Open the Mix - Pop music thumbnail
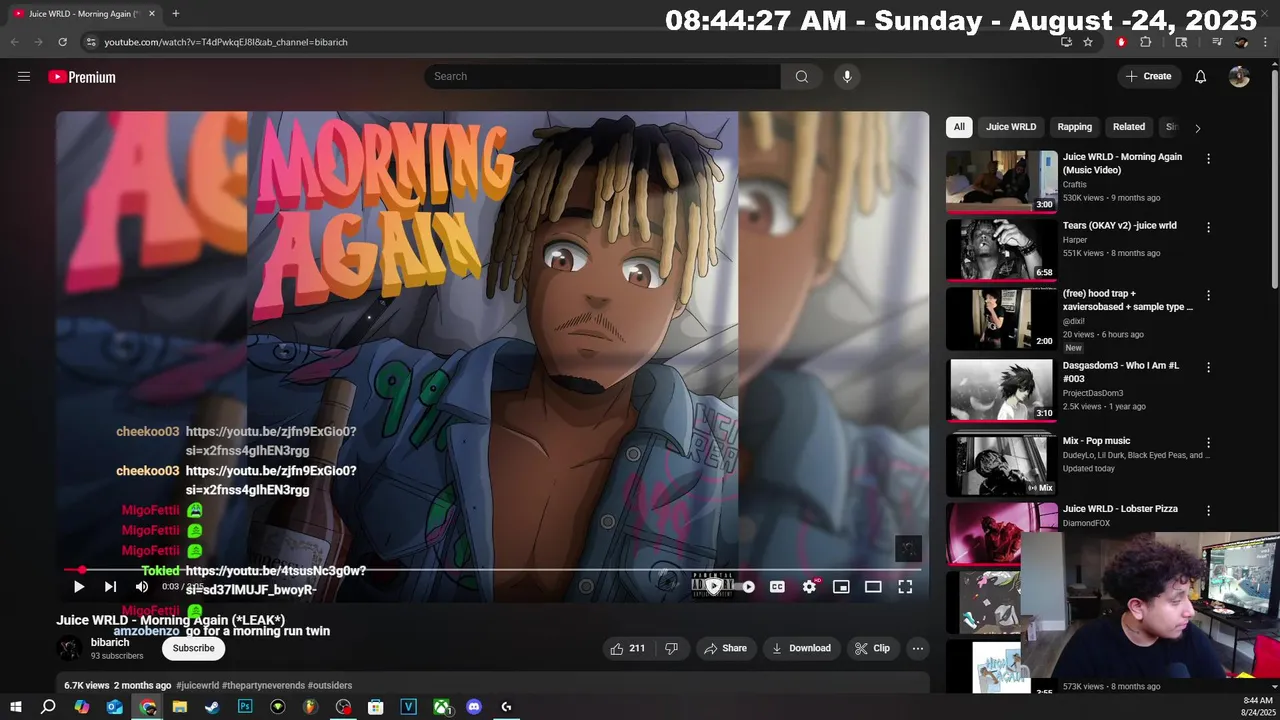 [1001, 464]
